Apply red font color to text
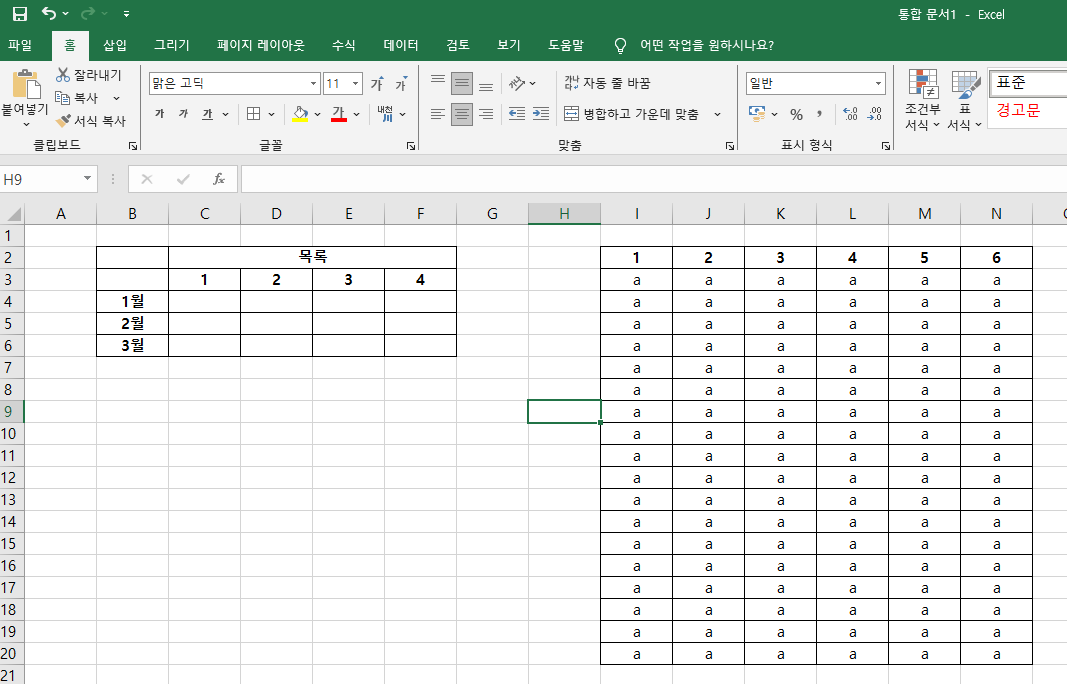 (x=338, y=114)
